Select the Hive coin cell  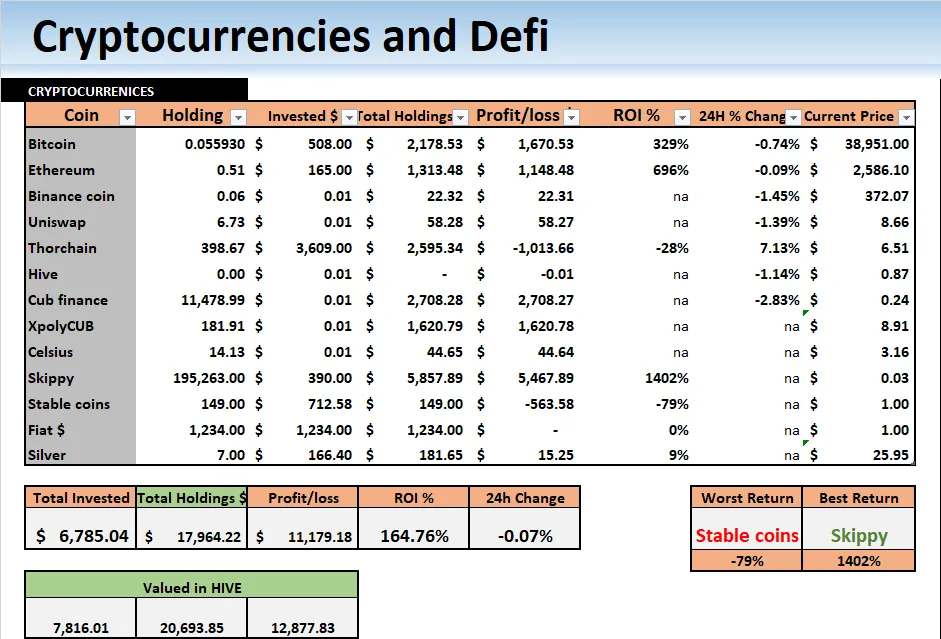[x=81, y=274]
